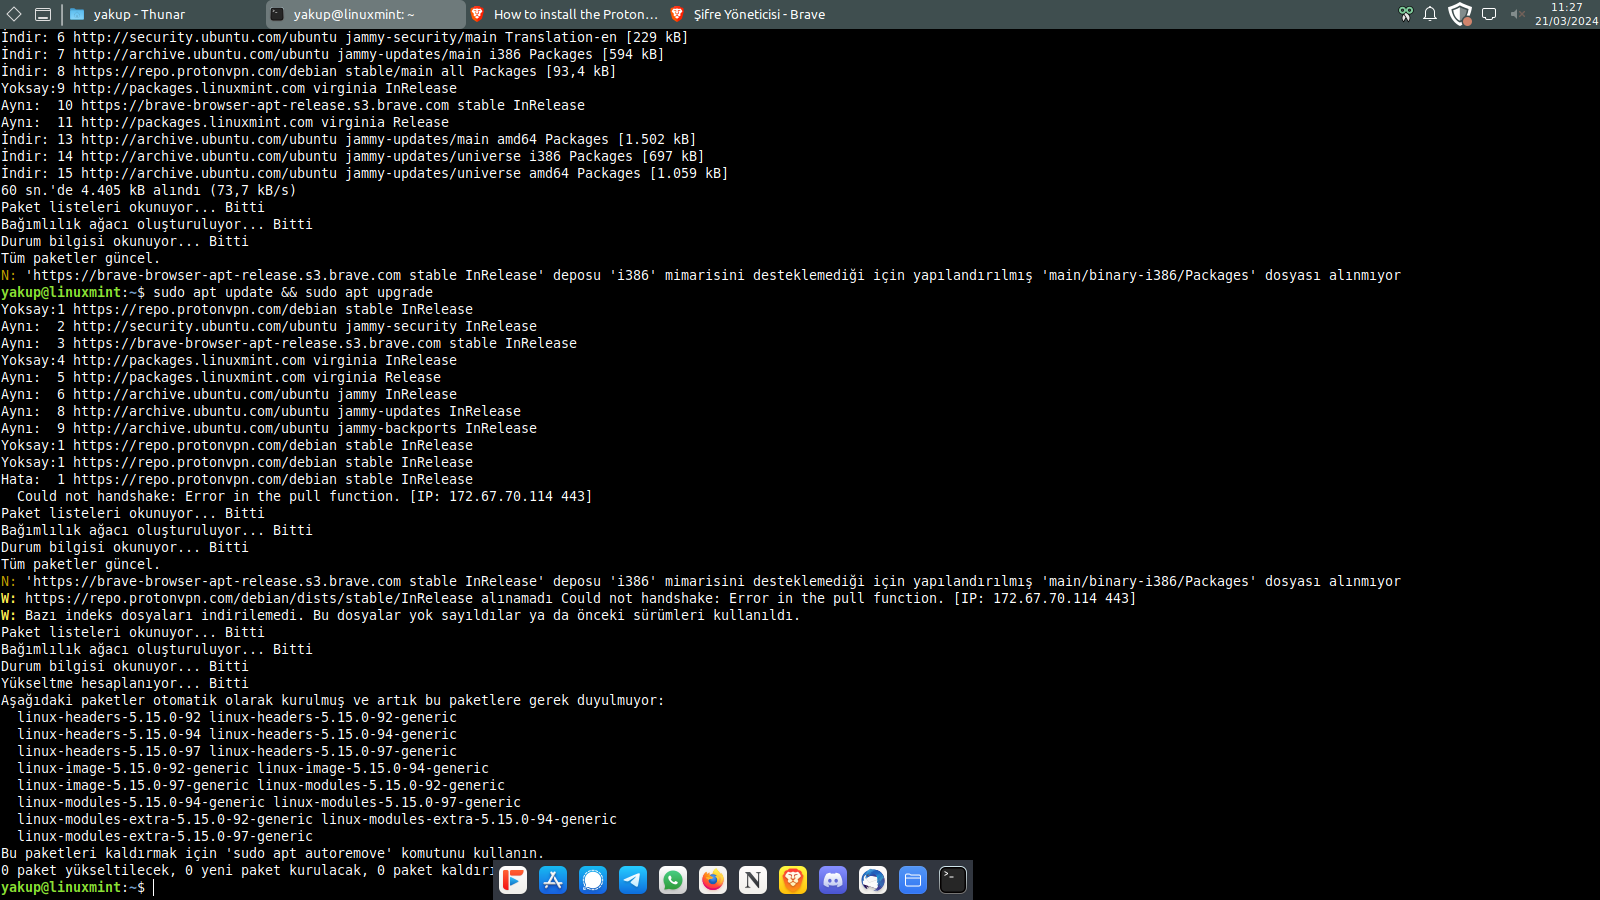Open the update manager shield icon
The image size is (1600, 900).
tap(1460, 14)
